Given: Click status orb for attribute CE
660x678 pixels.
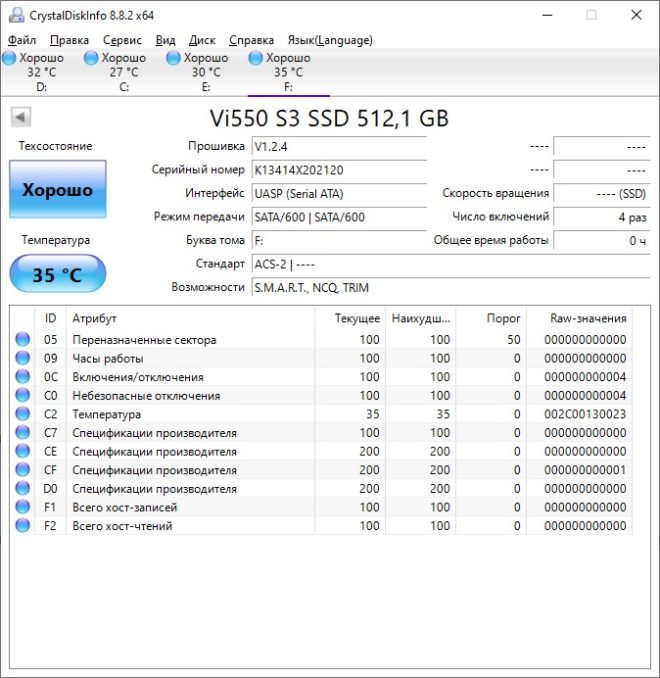Looking at the screenshot, I should [x=22, y=451].
